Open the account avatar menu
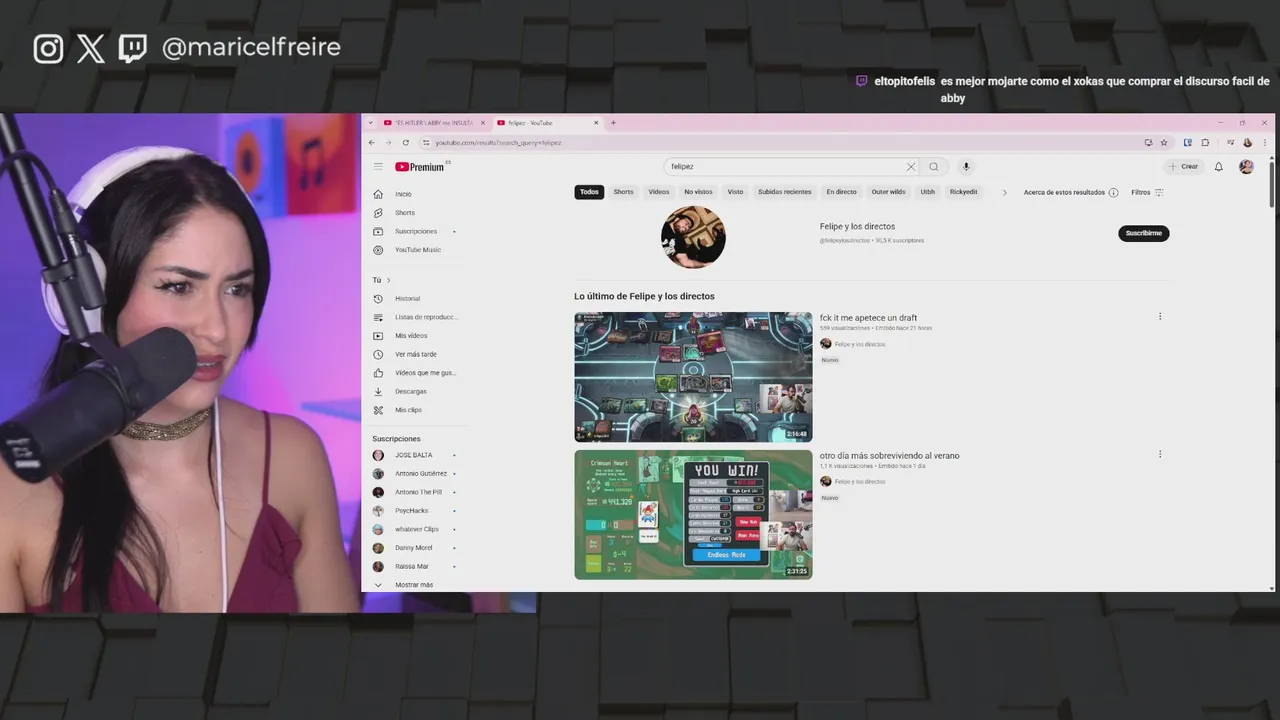Image resolution: width=1280 pixels, height=720 pixels. [1246, 167]
